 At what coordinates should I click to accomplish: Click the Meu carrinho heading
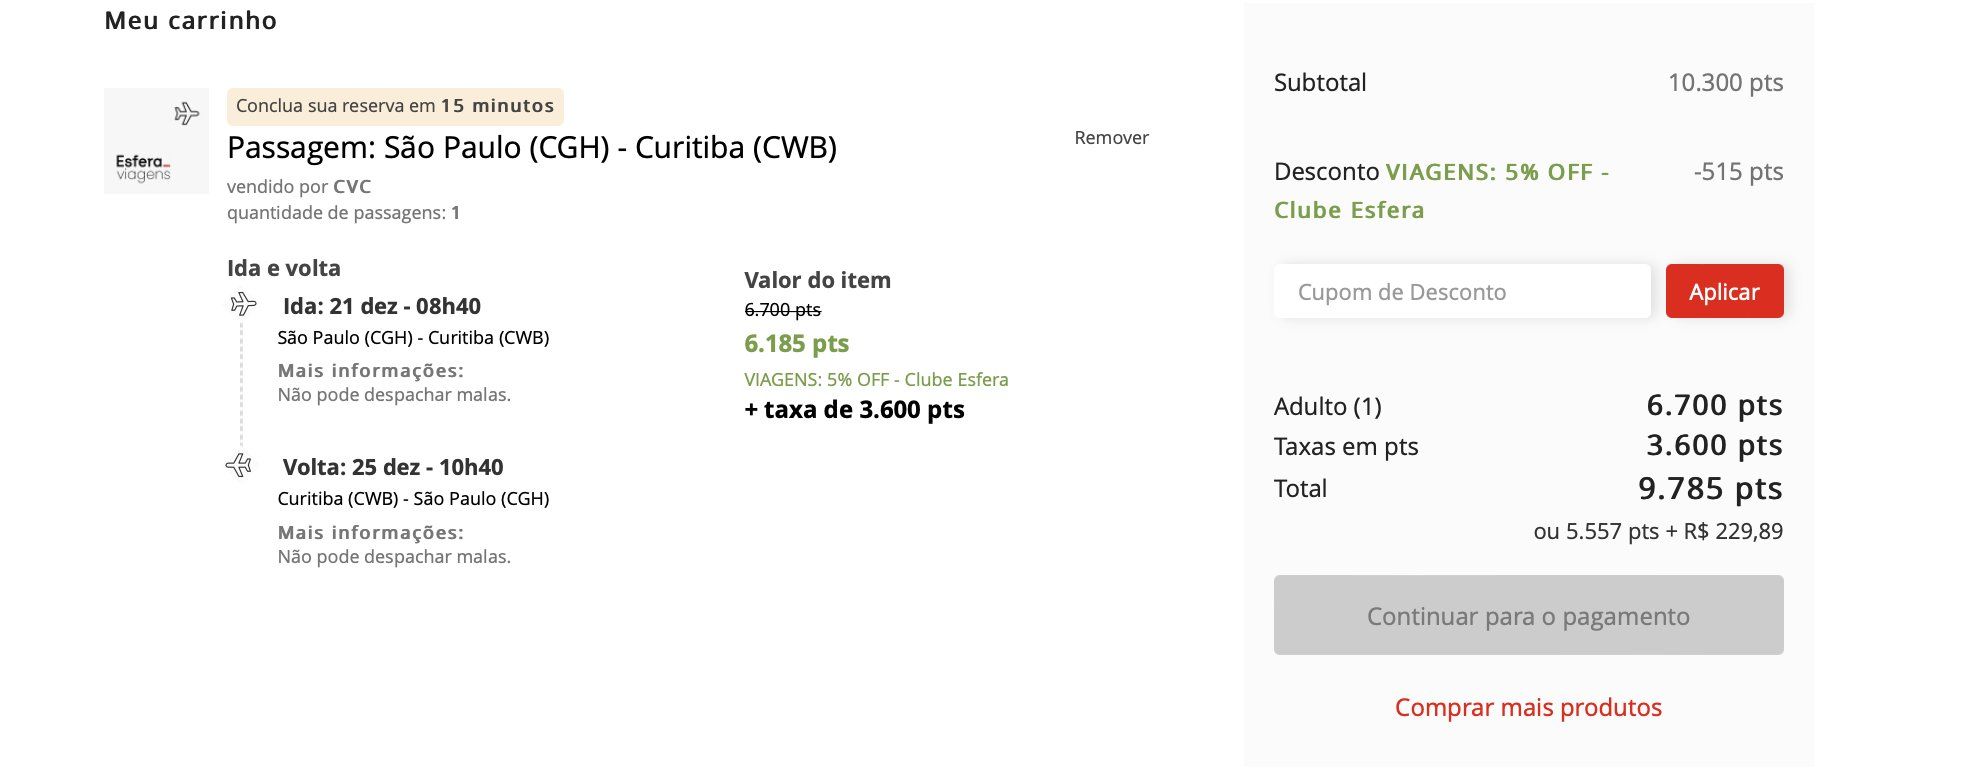(191, 21)
